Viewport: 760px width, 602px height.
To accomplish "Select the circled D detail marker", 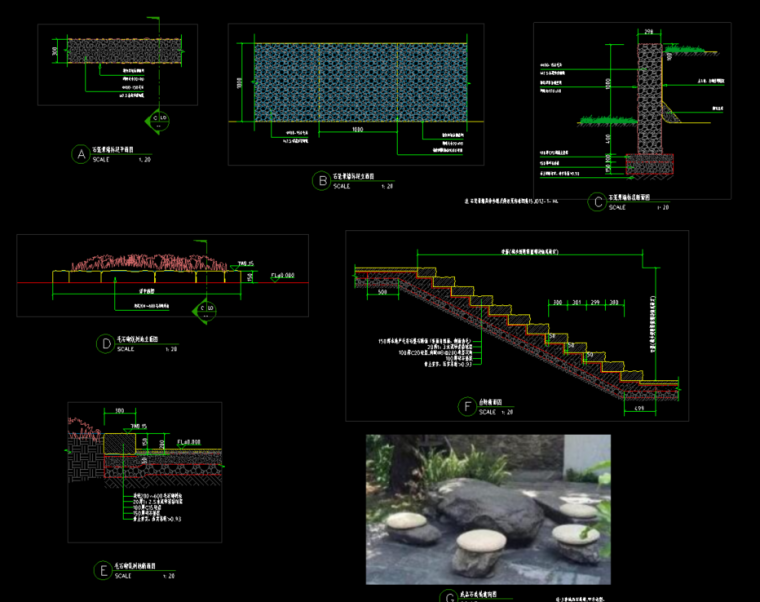I will point(105,344).
